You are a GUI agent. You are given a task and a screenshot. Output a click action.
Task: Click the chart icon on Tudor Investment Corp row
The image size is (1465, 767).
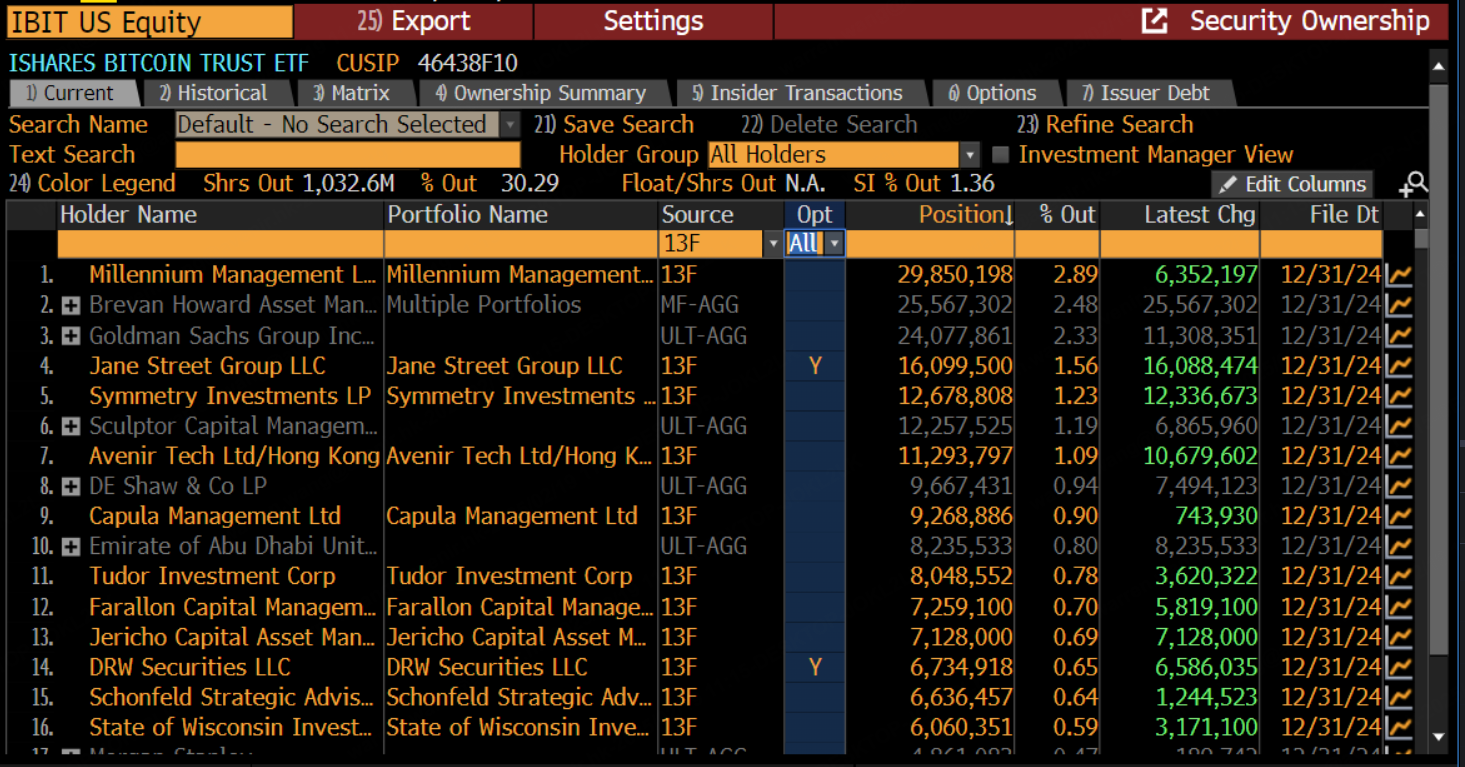pos(1399,576)
